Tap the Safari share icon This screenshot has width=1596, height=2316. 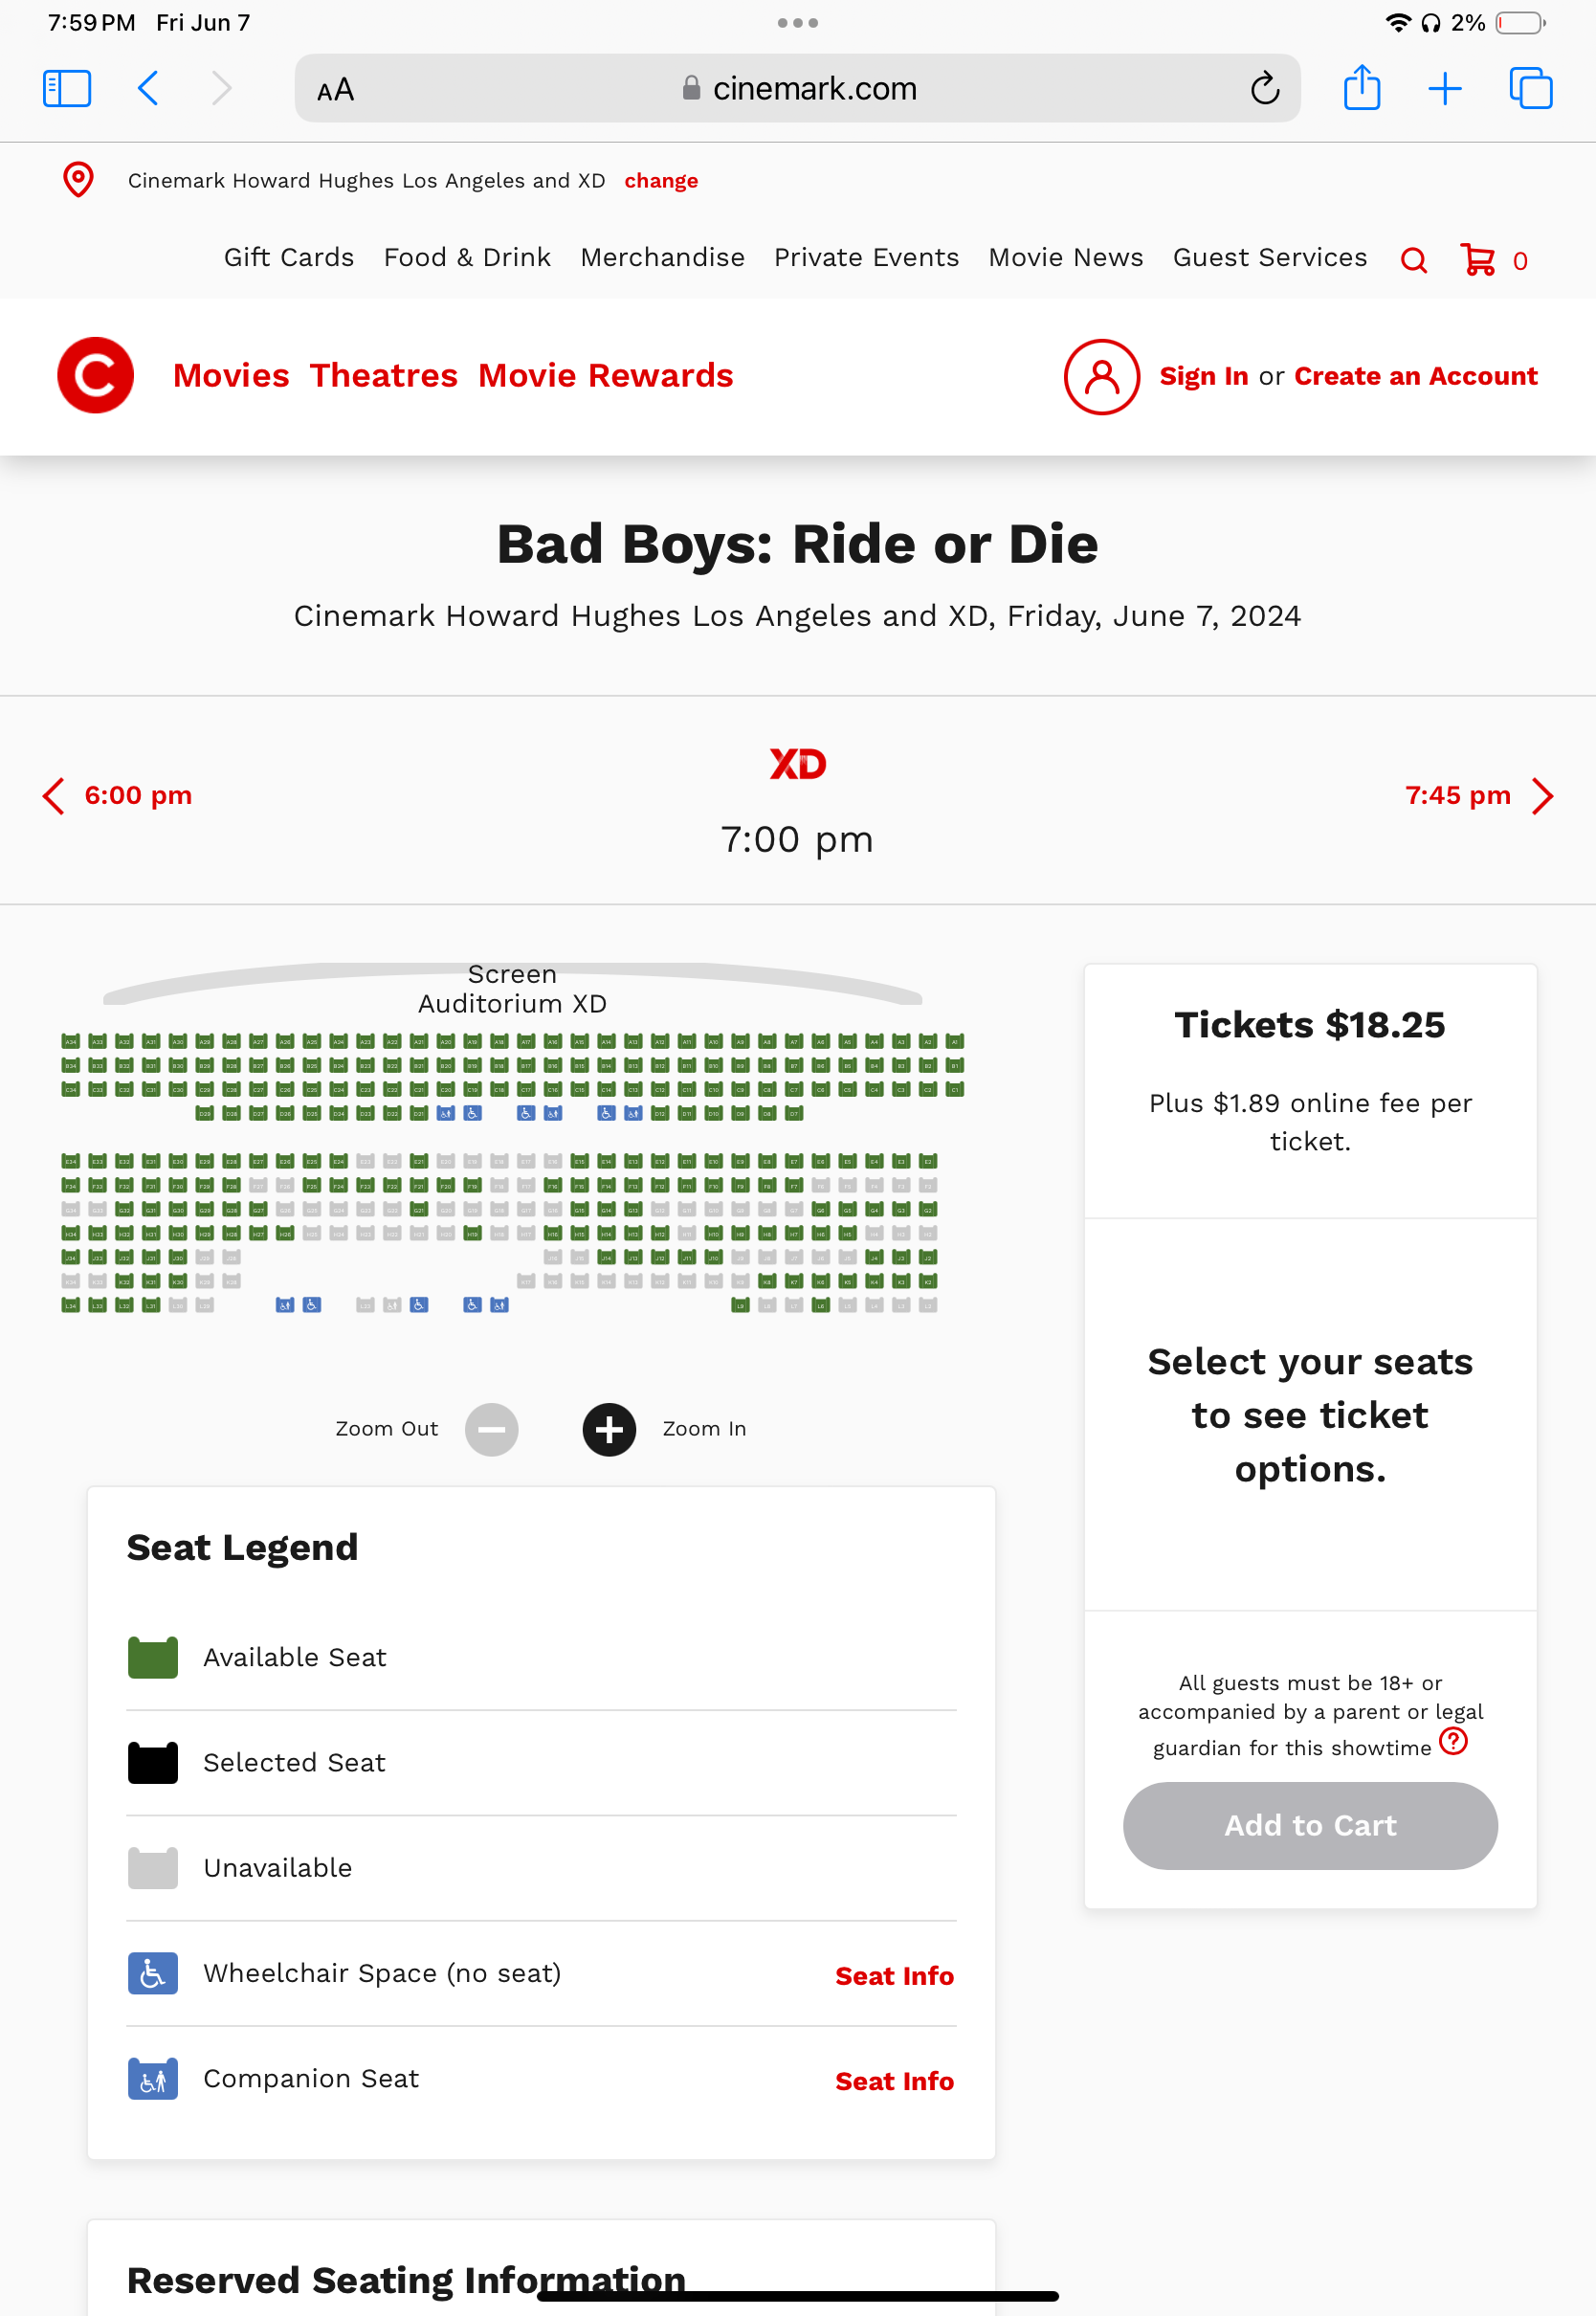(1361, 88)
